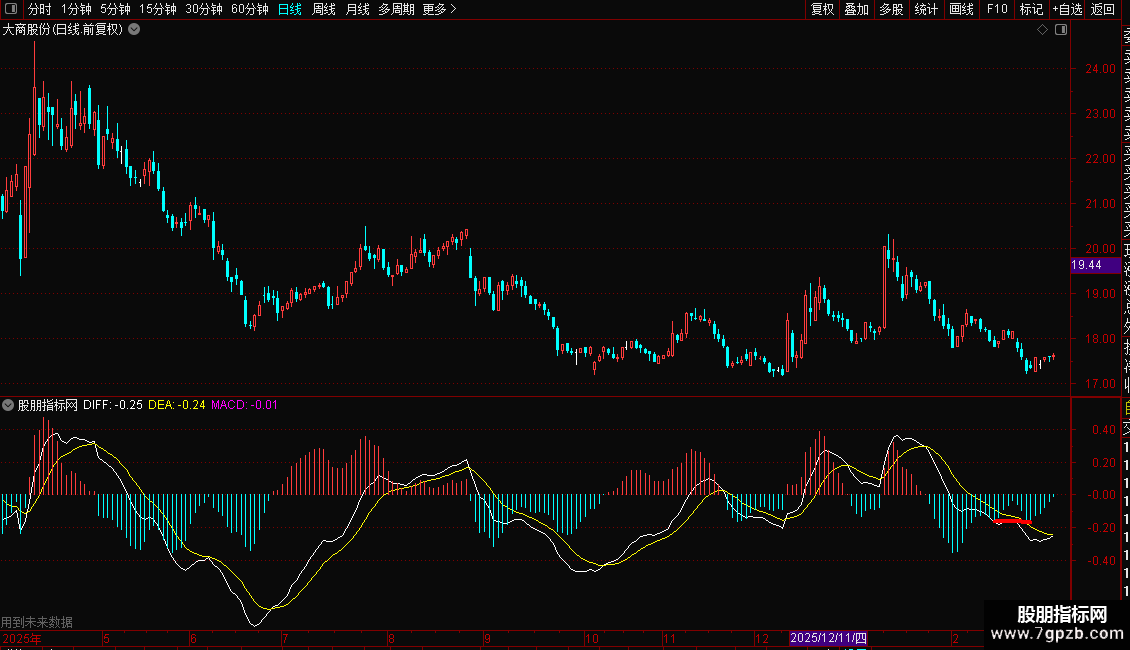Open the 统计 statistics button
Screen dimensions: 1130x650
click(x=926, y=9)
